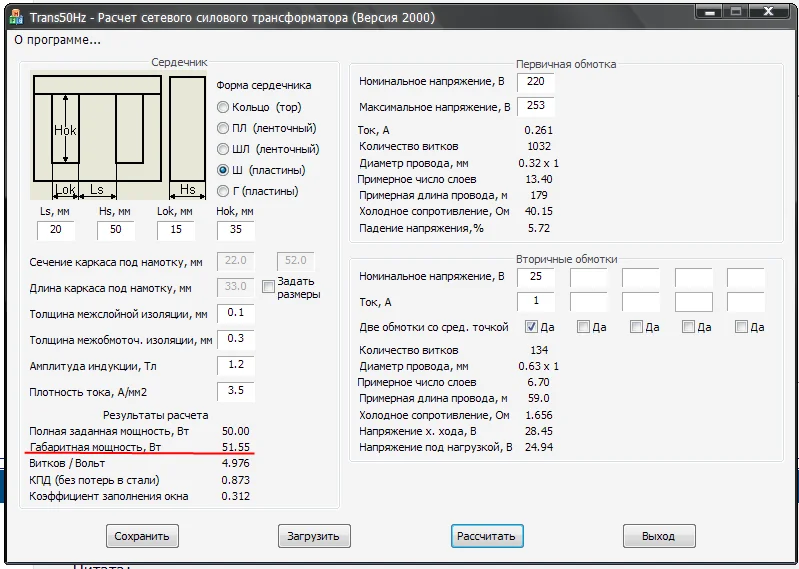Click secondary wire length value 59.0
Screen dimensions: 799x569
(539, 398)
